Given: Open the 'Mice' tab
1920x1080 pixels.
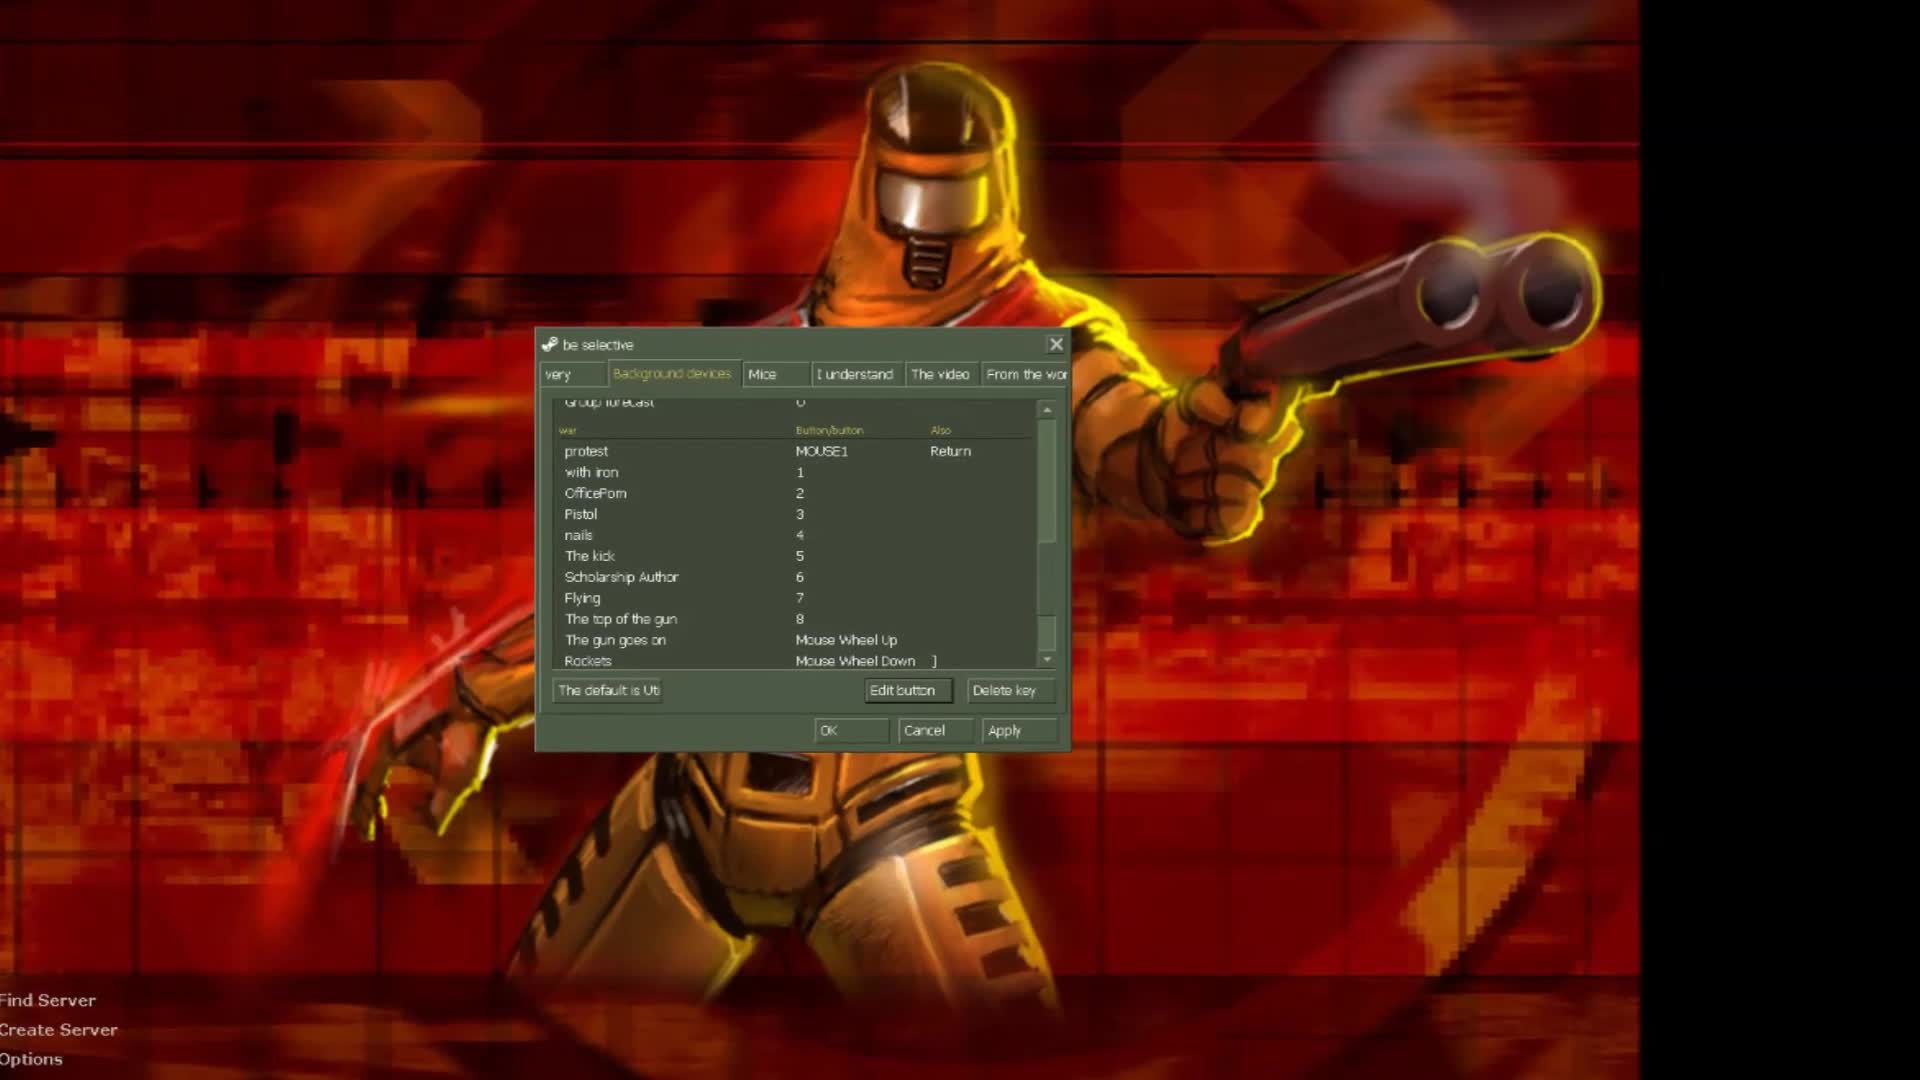Looking at the screenshot, I should click(776, 374).
